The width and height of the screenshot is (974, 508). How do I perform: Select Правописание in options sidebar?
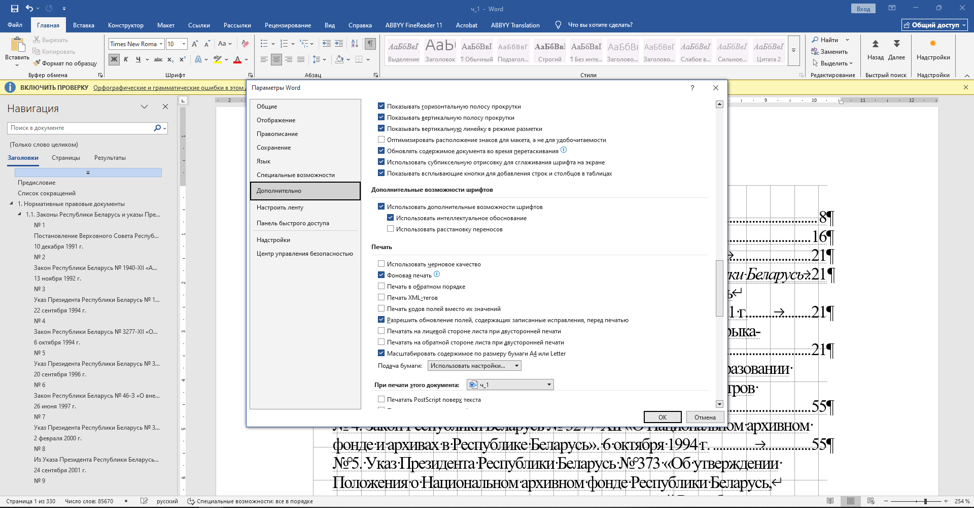(277, 134)
